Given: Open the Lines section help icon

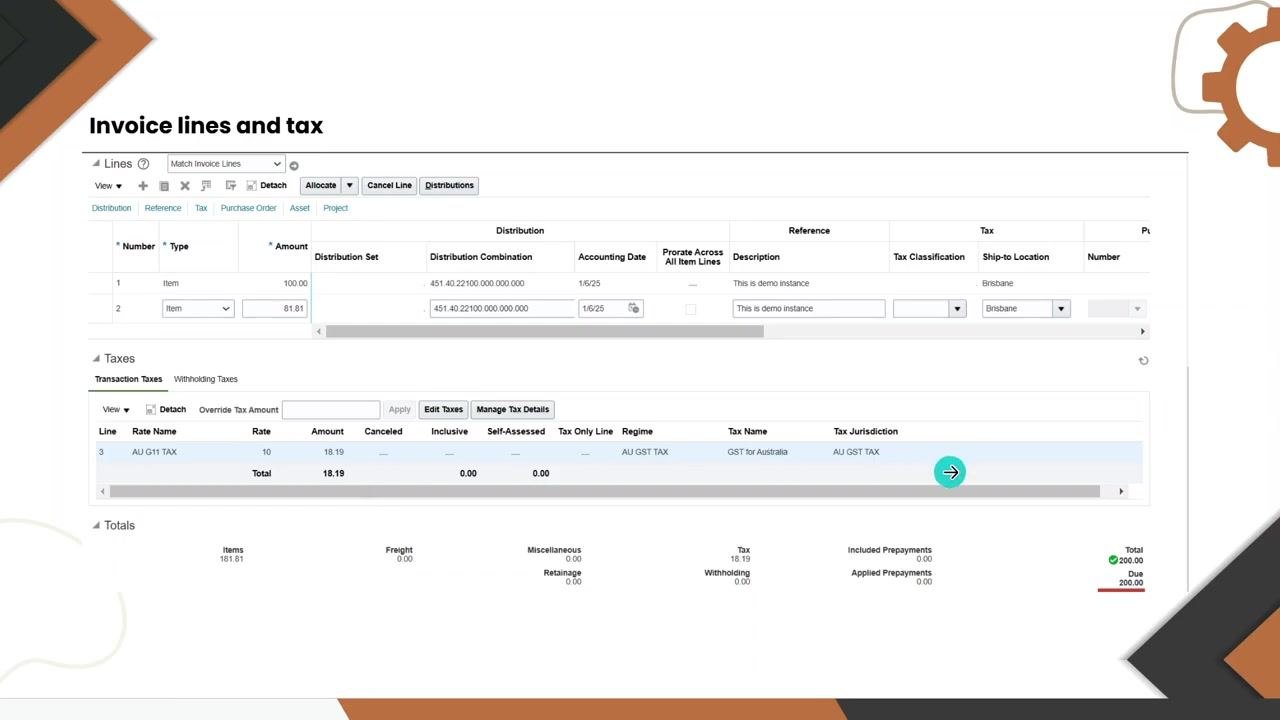Looking at the screenshot, I should 143,164.
